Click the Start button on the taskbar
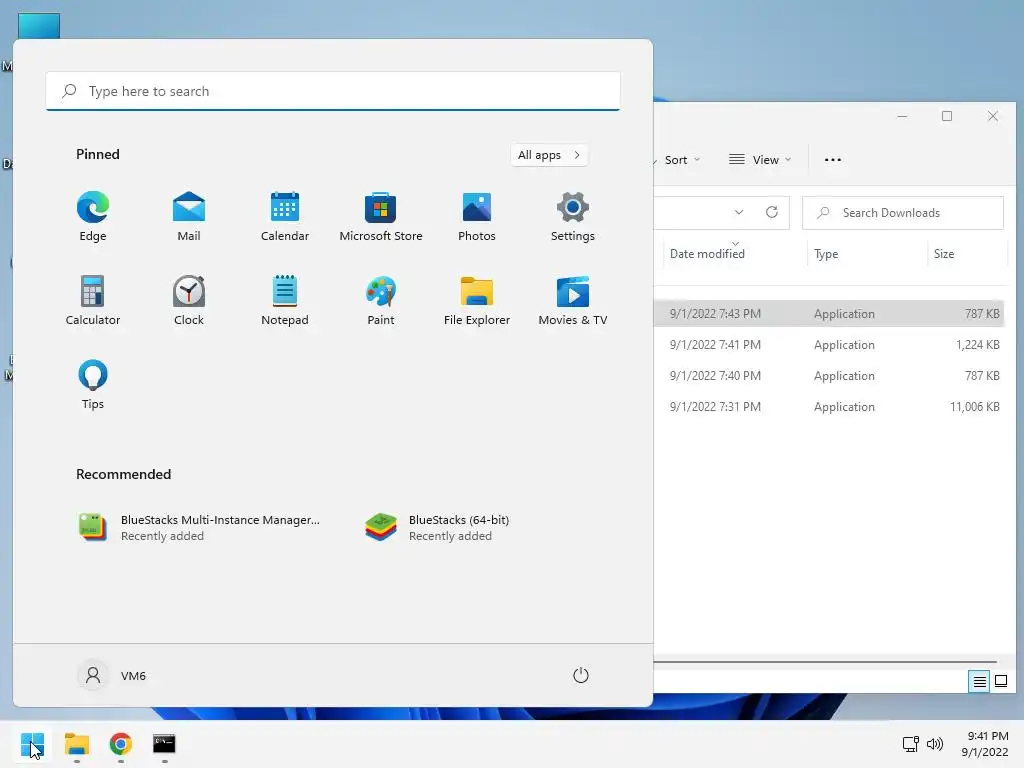The height and width of the screenshot is (768, 1024). pos(32,744)
